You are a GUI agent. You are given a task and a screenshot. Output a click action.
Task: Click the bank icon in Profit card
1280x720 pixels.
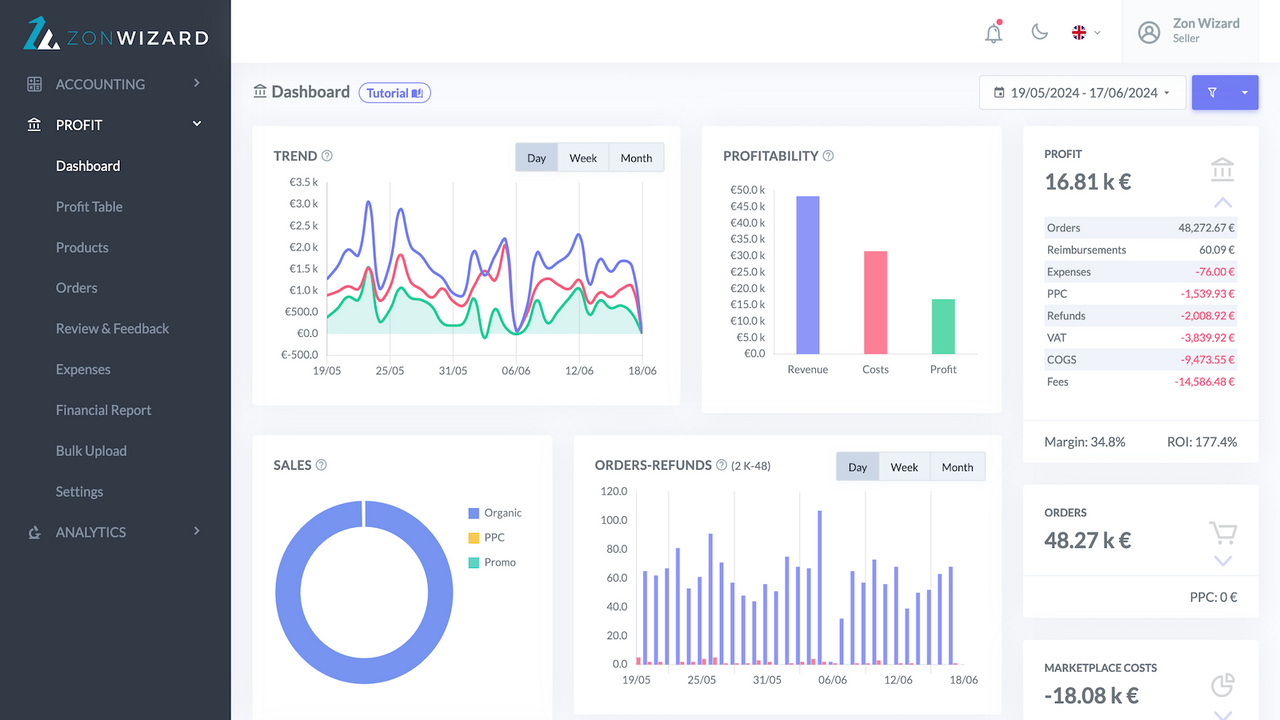[1222, 169]
